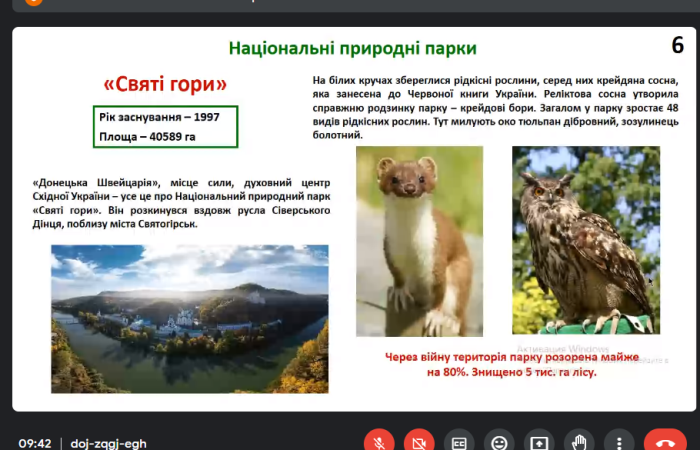Select the monastery river landscape photo
700x450 pixels.
tap(189, 319)
